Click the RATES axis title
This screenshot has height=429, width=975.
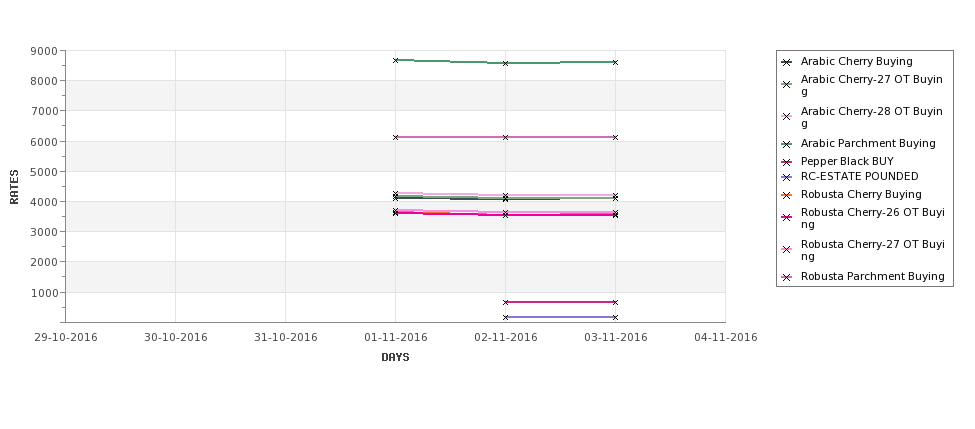tap(14, 187)
